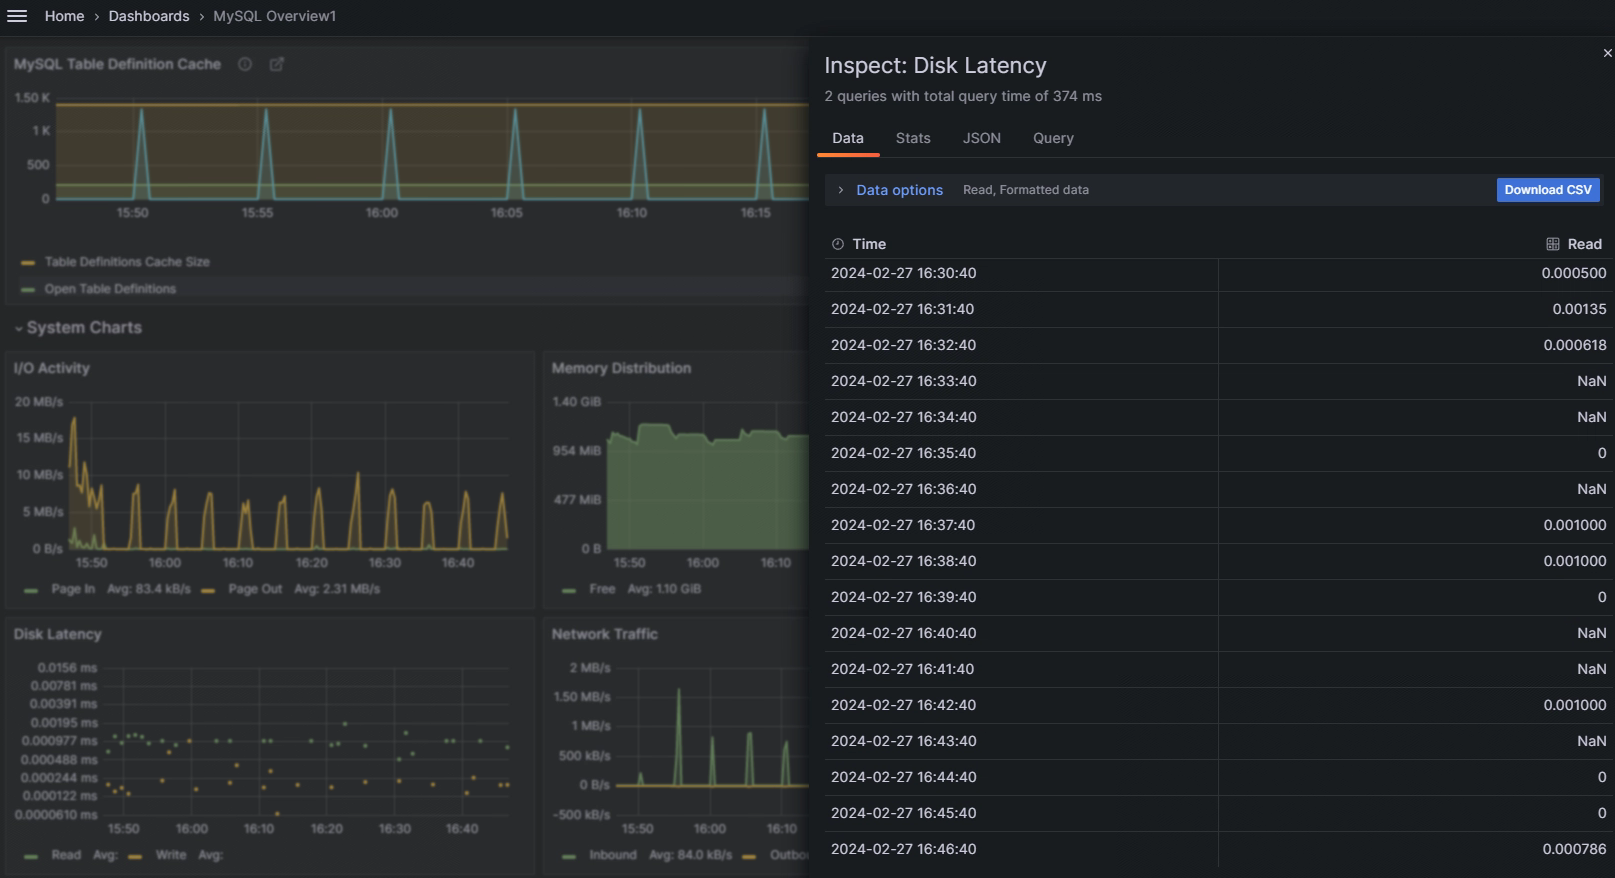The image size is (1615, 878).
Task: Click the Read column header
Action: (1584, 244)
